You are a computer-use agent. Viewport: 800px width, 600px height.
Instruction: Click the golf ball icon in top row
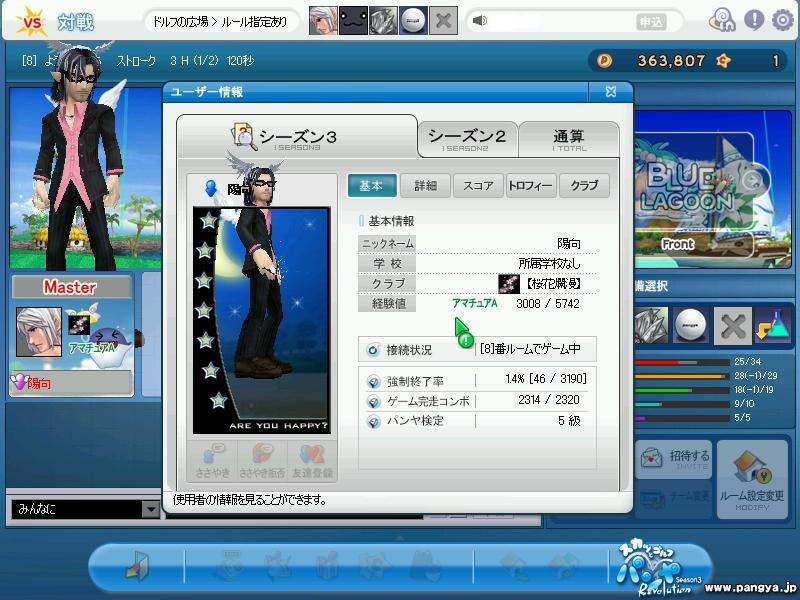(413, 21)
